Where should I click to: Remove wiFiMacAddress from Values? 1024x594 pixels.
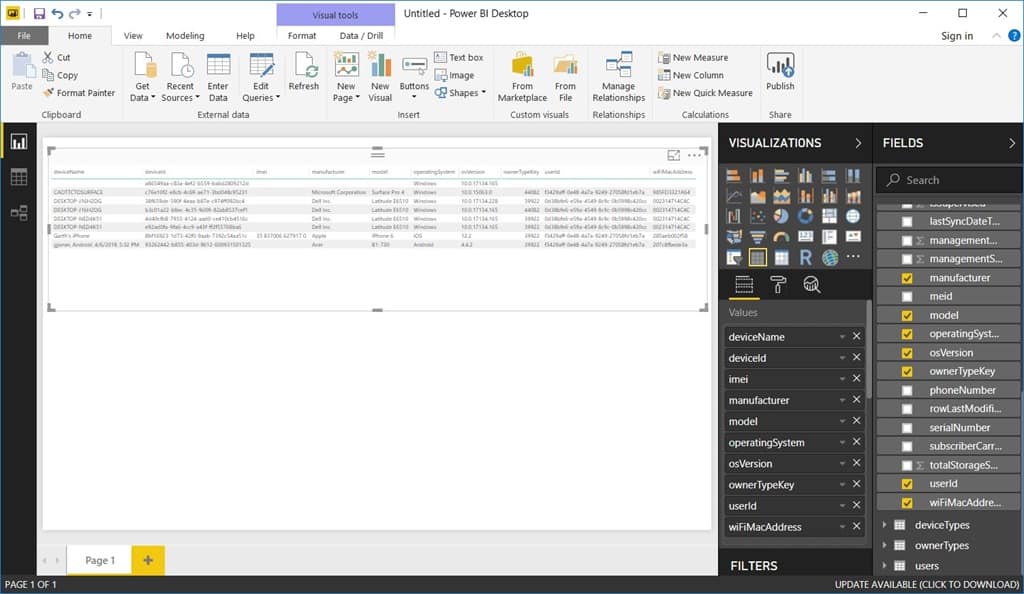click(856, 527)
